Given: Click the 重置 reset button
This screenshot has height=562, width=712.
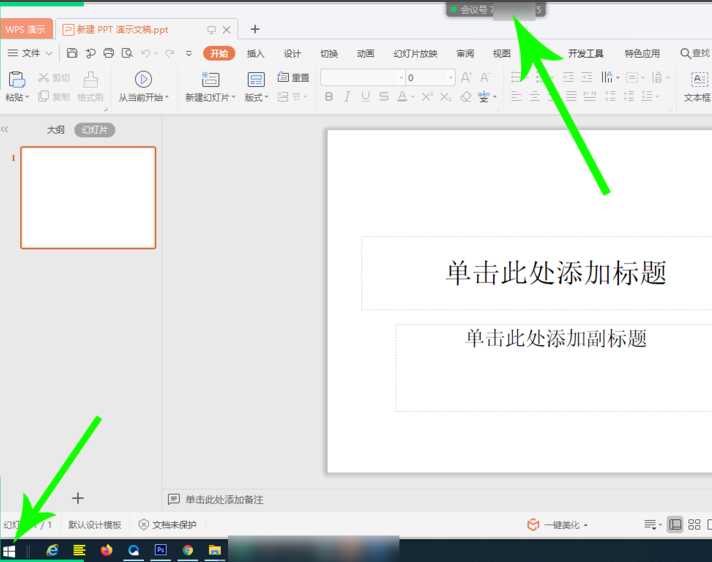Looking at the screenshot, I should click(293, 77).
